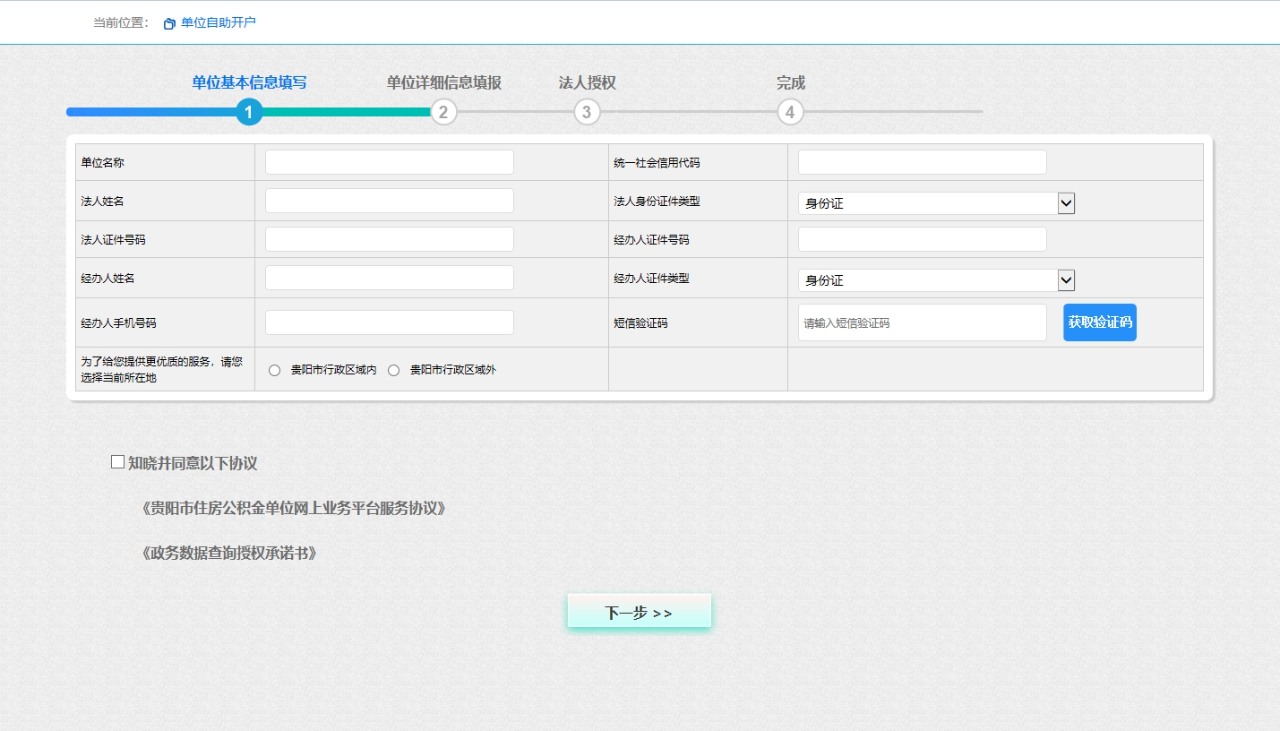The image size is (1280, 731).
Task: Go to 完成 step label
Action: (791, 83)
